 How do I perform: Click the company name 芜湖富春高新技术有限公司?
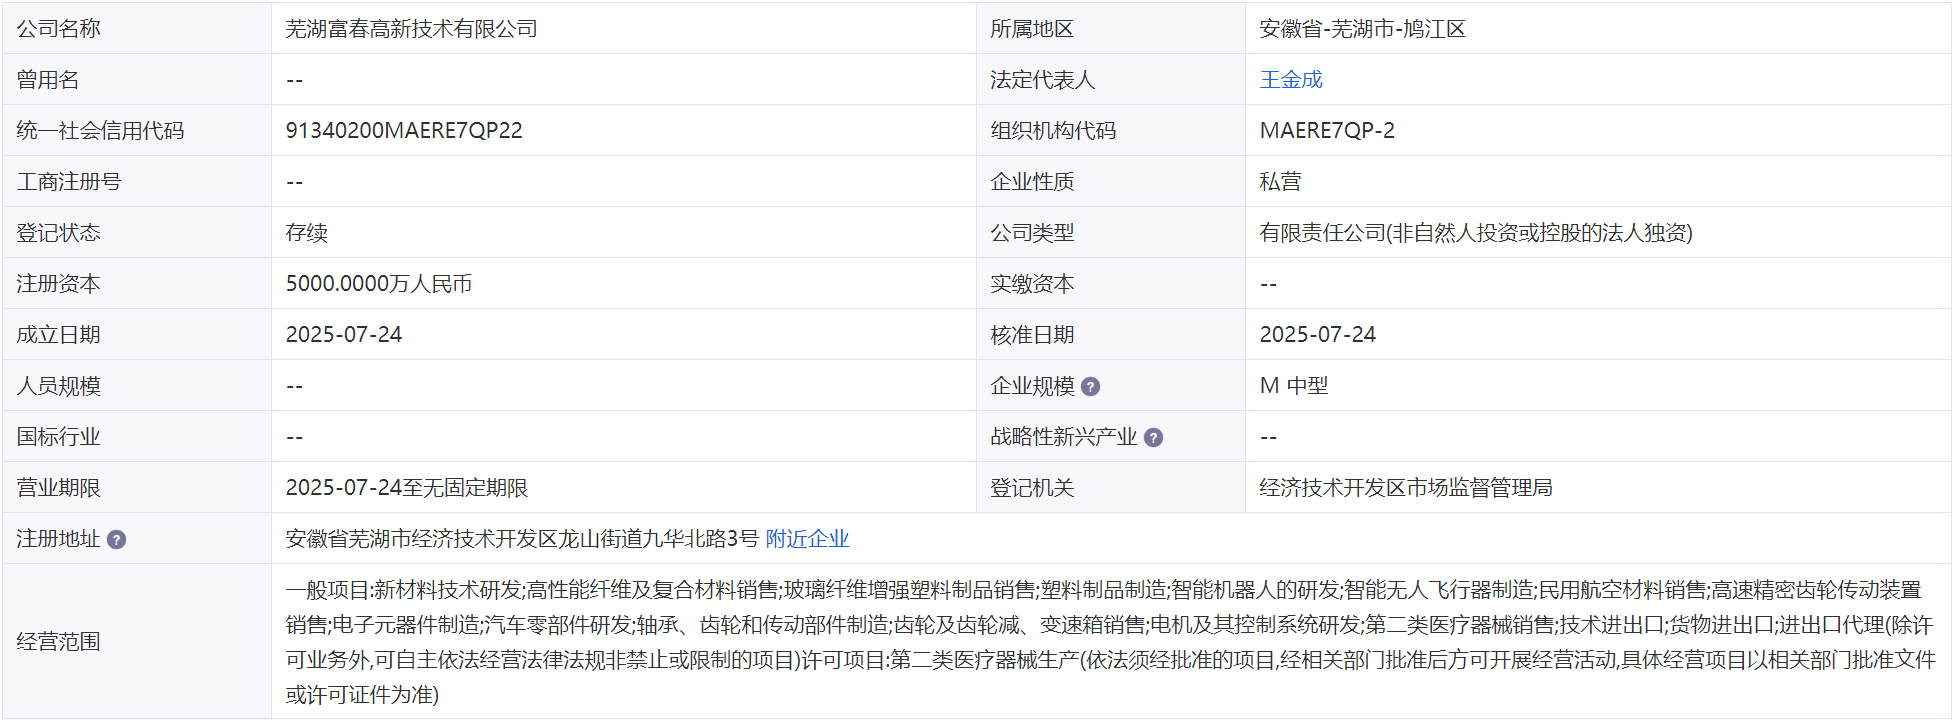click(x=411, y=29)
